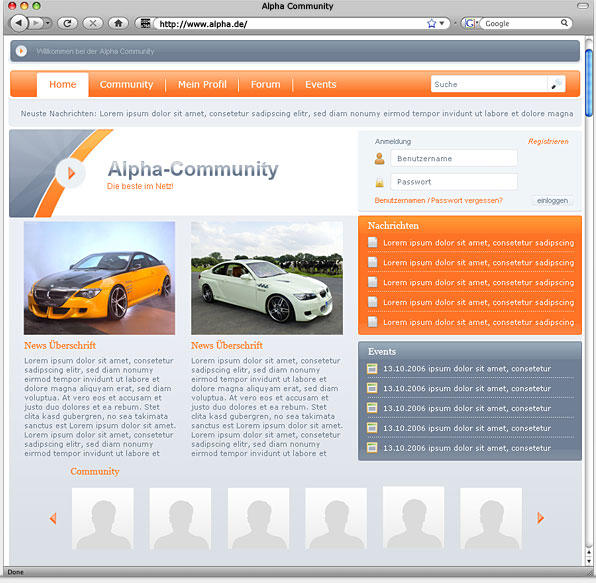The width and height of the screenshot is (596, 583).
Task: Open the Community navigation tab
Action: coord(126,84)
